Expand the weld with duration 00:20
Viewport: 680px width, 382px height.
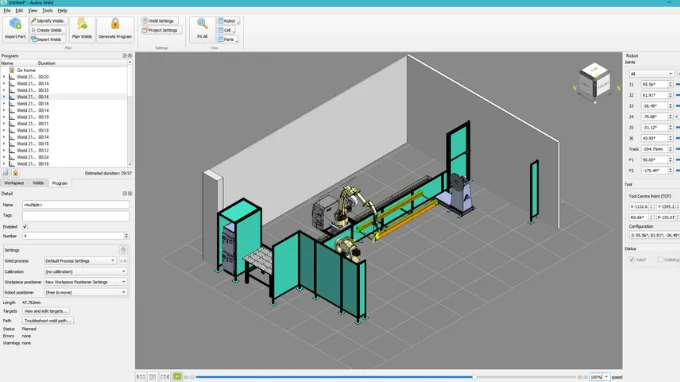click(4, 77)
